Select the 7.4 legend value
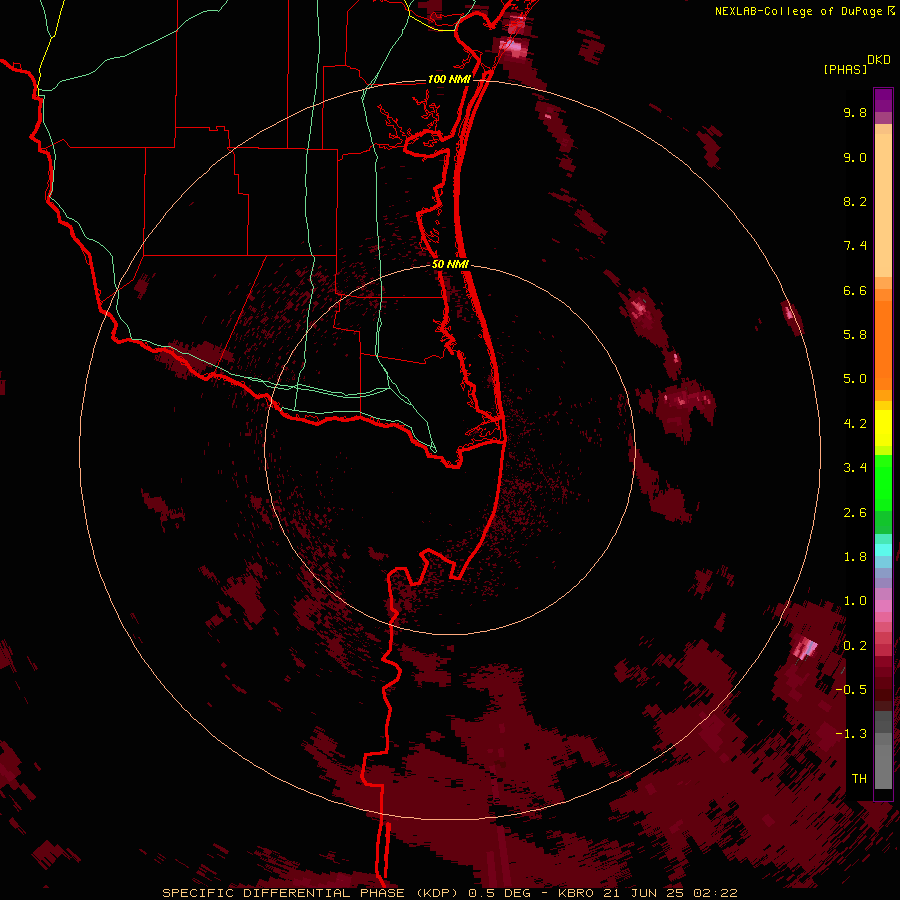The height and width of the screenshot is (900, 900). pos(855,246)
